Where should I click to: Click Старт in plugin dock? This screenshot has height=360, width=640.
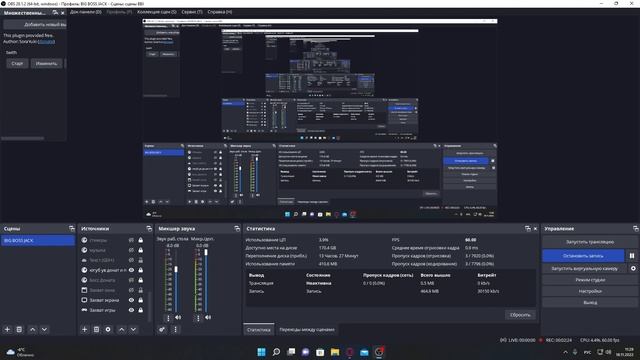click(x=17, y=63)
